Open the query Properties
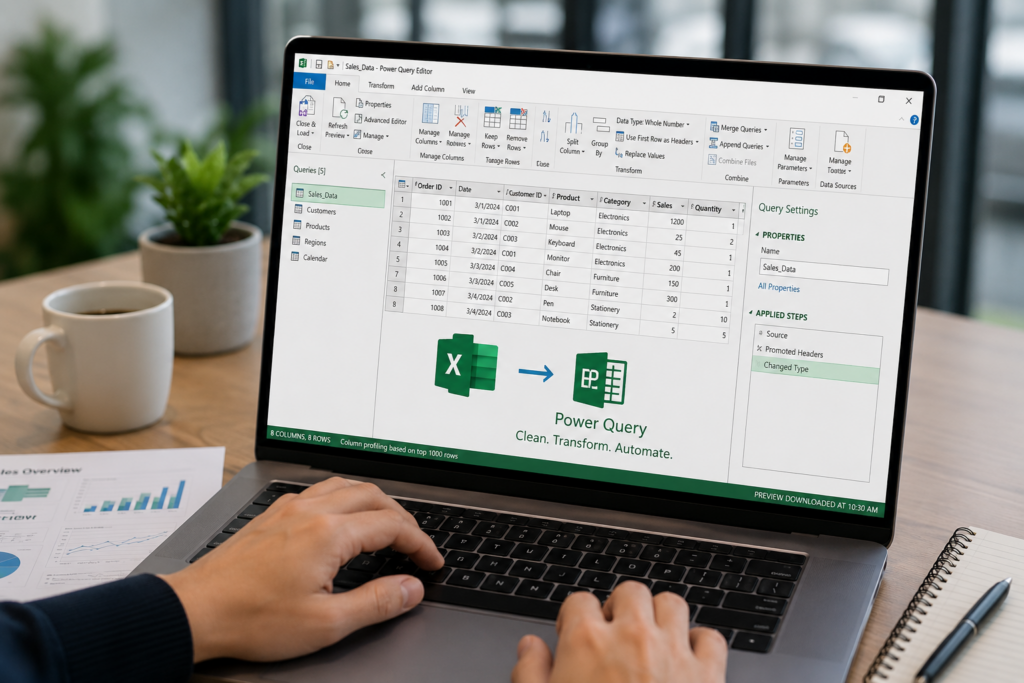The image size is (1024, 683). 373,104
